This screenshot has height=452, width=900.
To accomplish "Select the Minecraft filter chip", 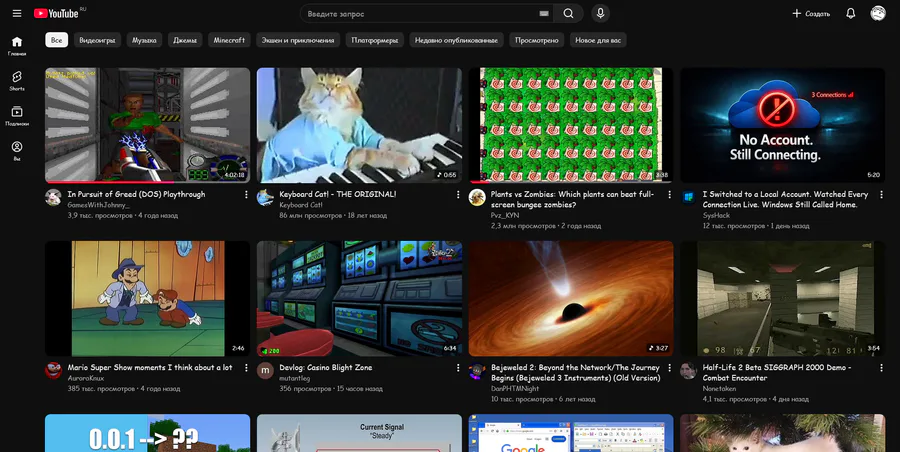I will 229,40.
